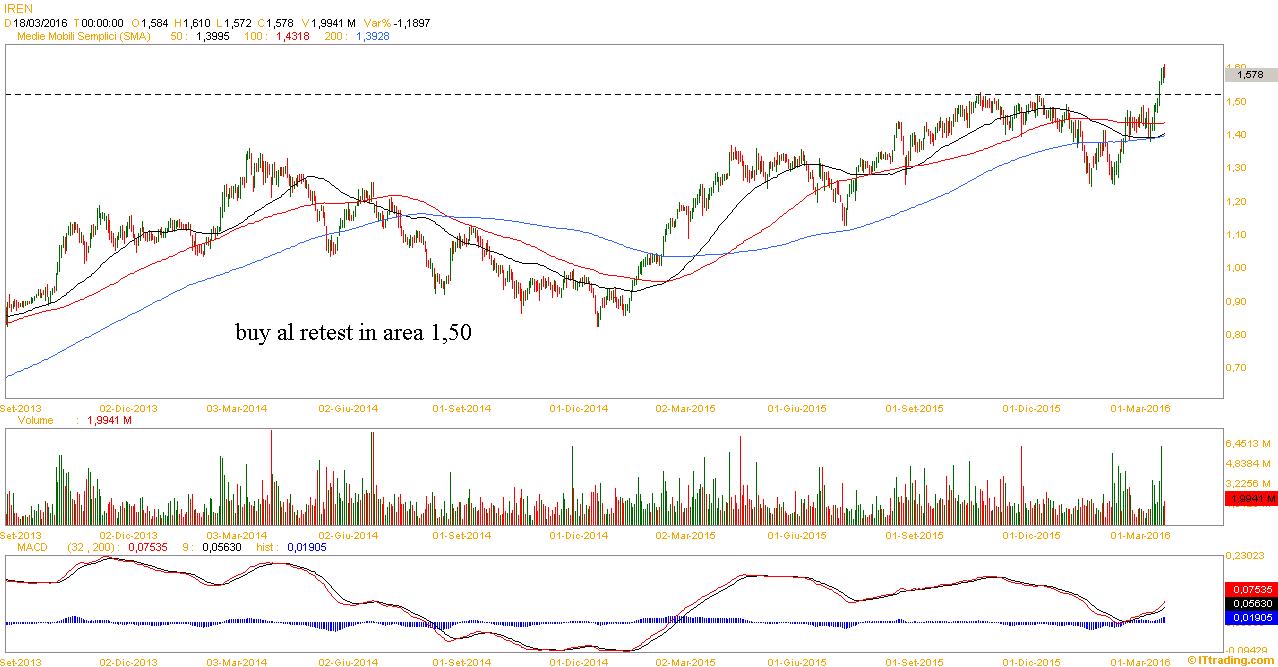
Task: Click the blue MACD histogram tag 0,01905
Action: click(x=1250, y=619)
